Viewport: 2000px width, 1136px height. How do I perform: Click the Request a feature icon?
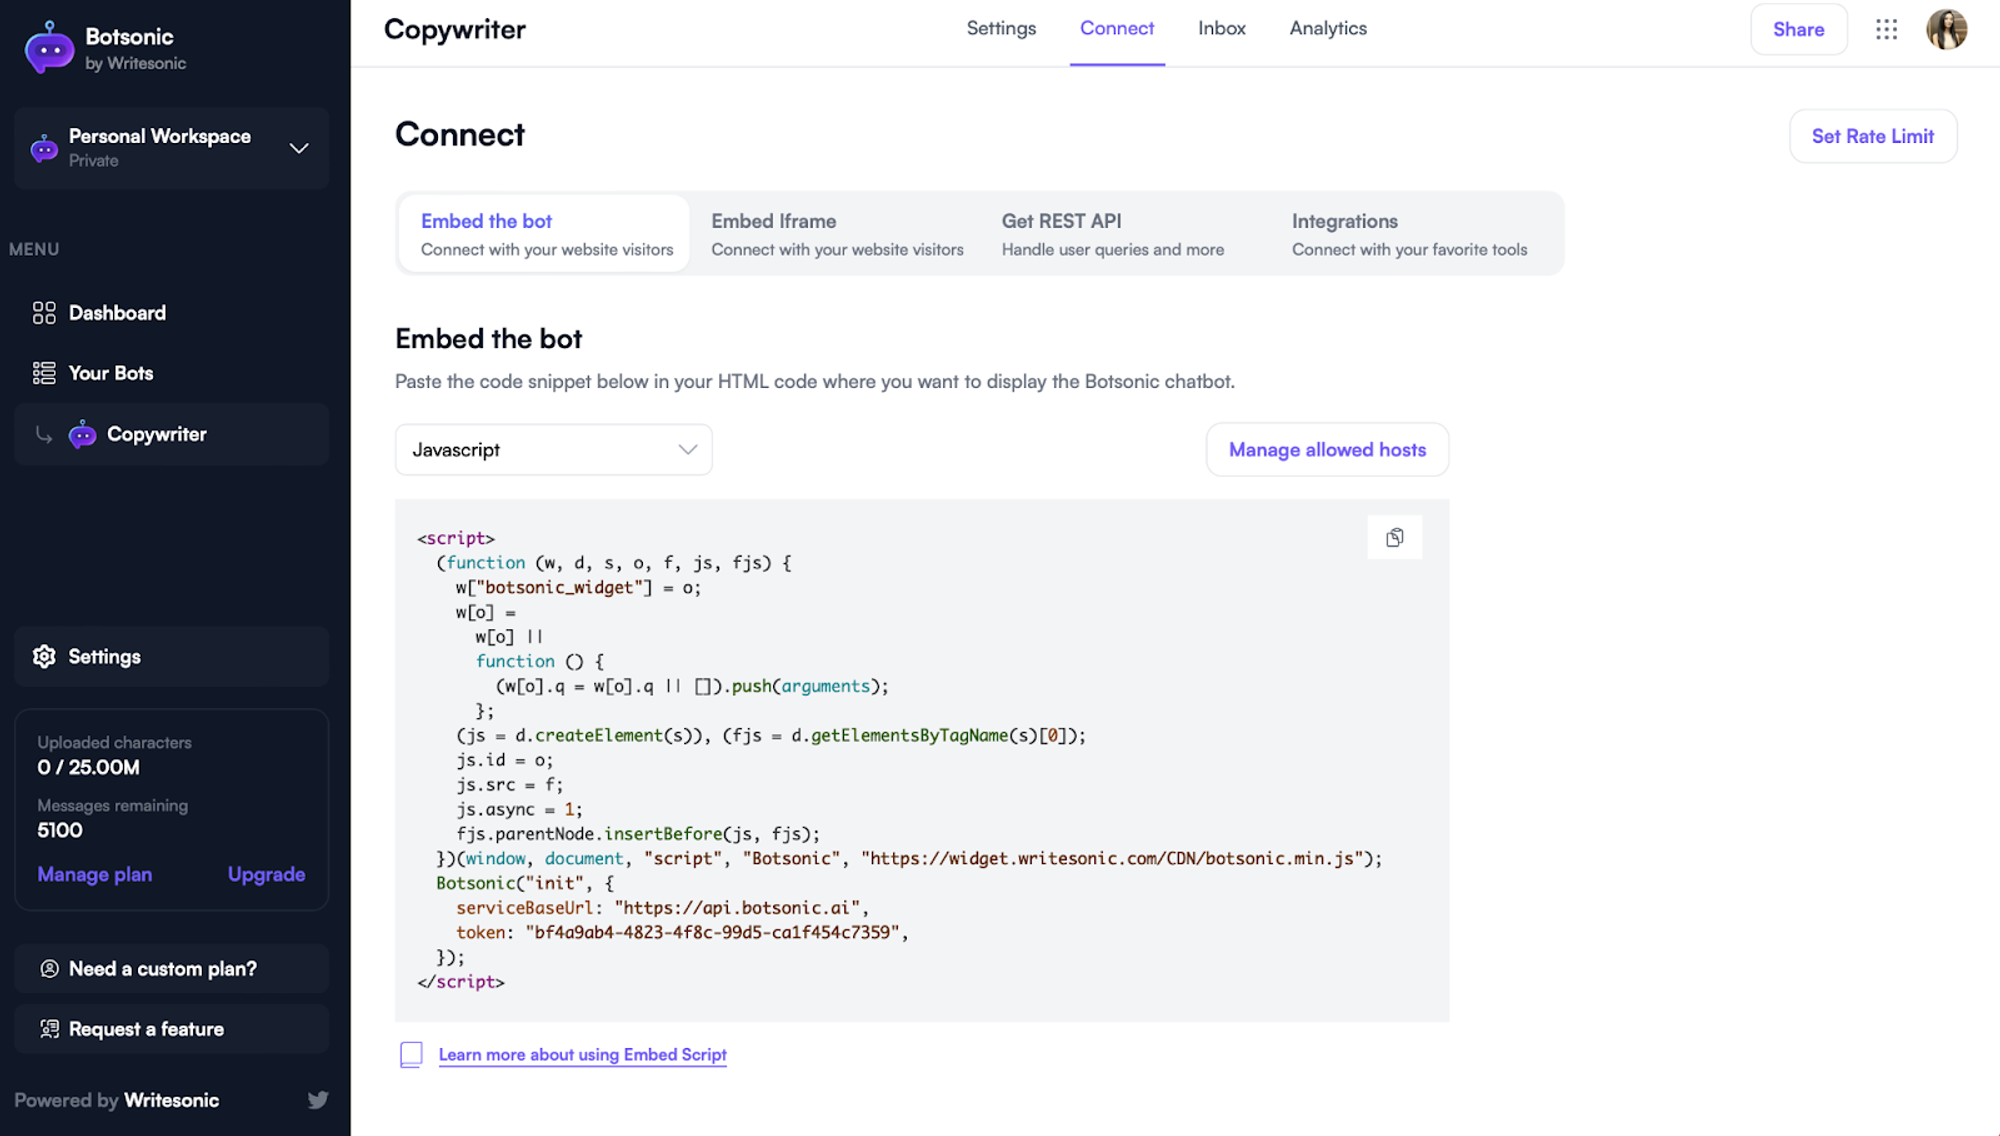click(x=48, y=1028)
